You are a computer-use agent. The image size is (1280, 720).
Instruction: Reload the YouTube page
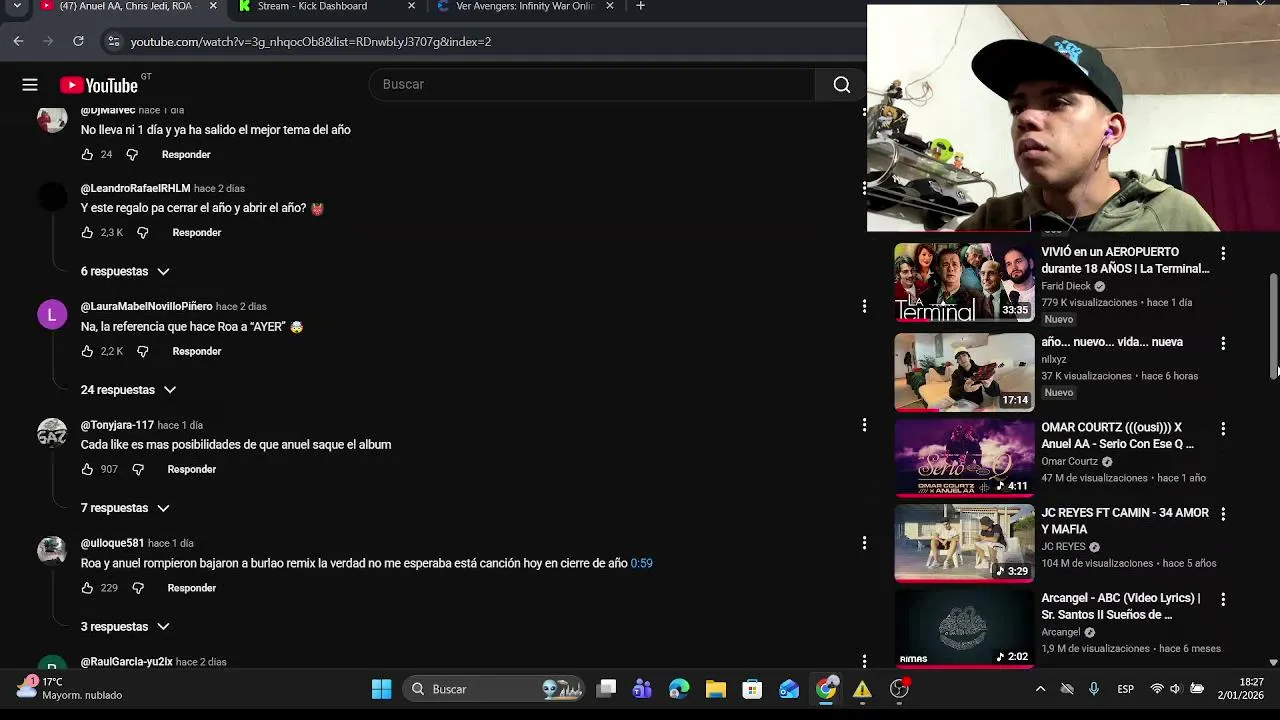[x=78, y=41]
